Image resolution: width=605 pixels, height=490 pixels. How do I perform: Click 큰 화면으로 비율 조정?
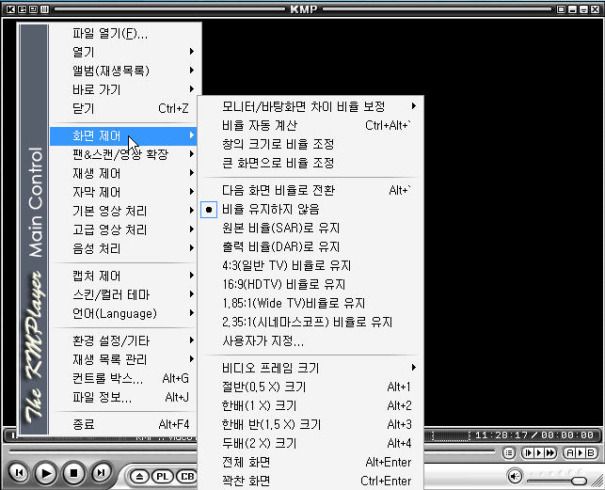point(311,163)
